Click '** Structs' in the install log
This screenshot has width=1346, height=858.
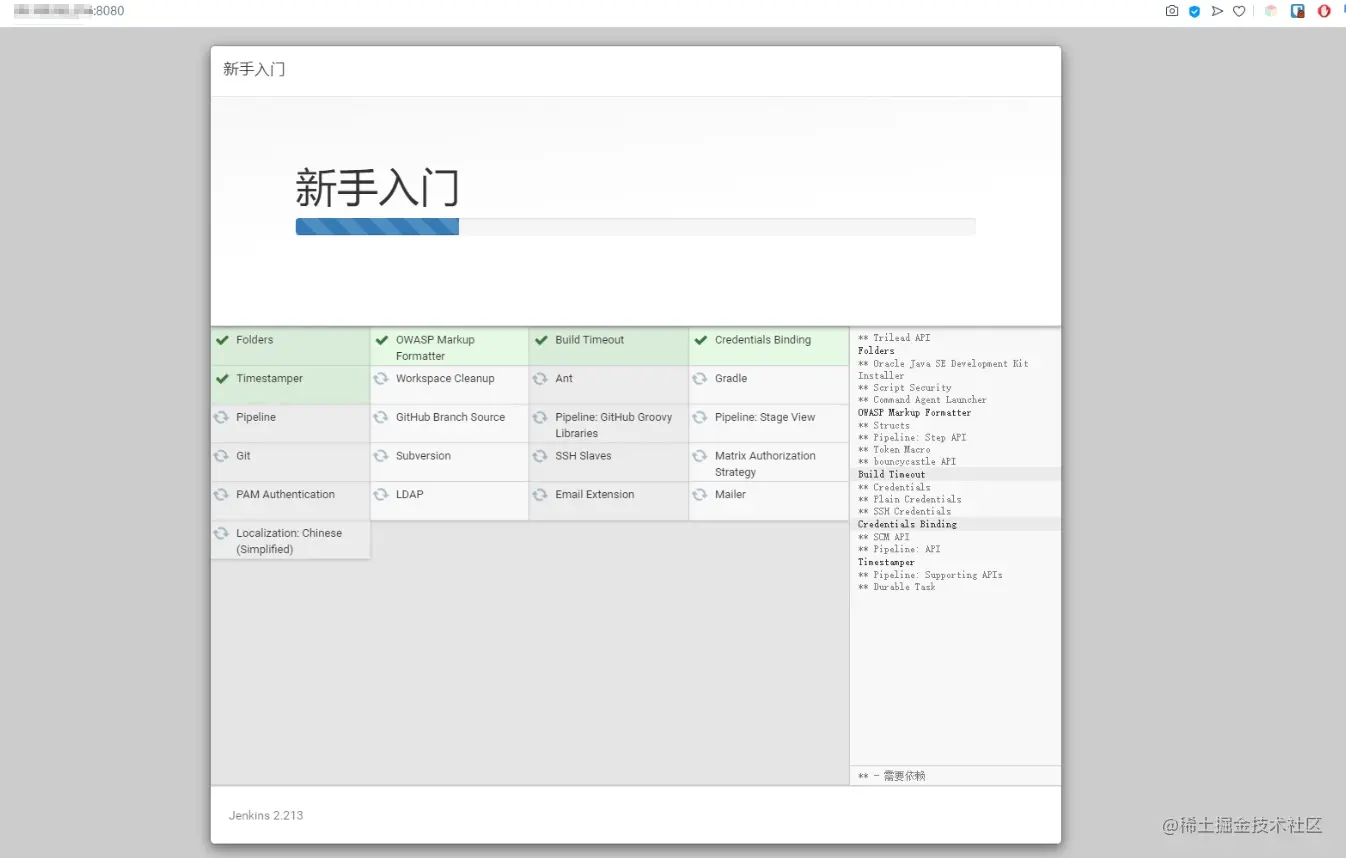[x=884, y=425]
